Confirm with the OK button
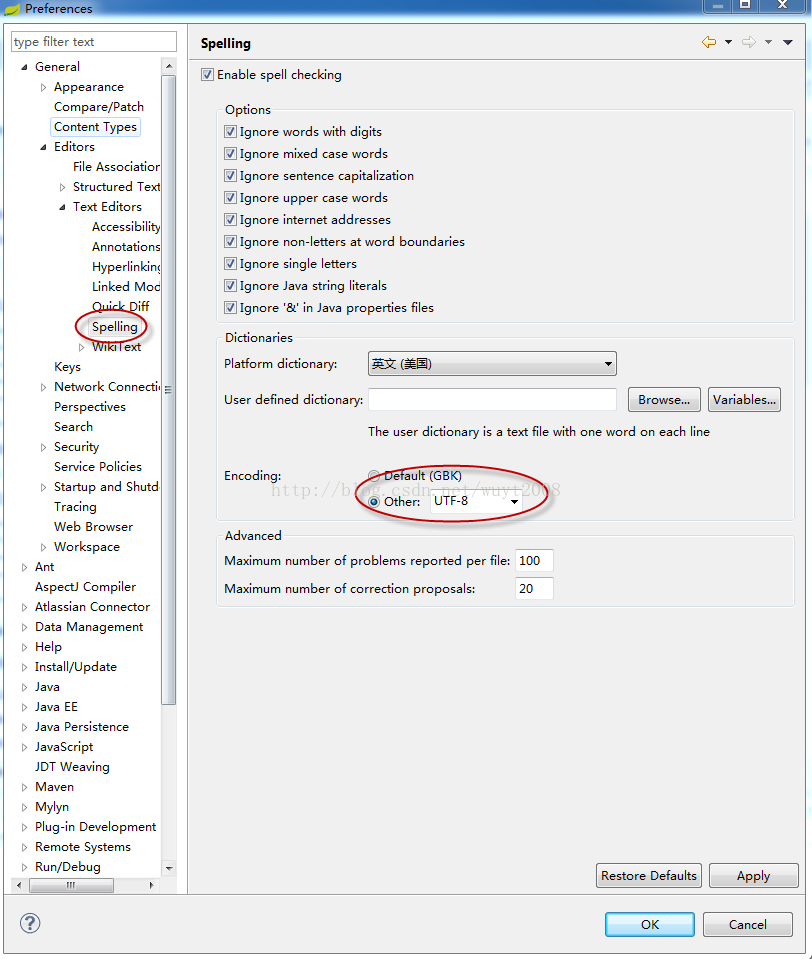 point(650,925)
